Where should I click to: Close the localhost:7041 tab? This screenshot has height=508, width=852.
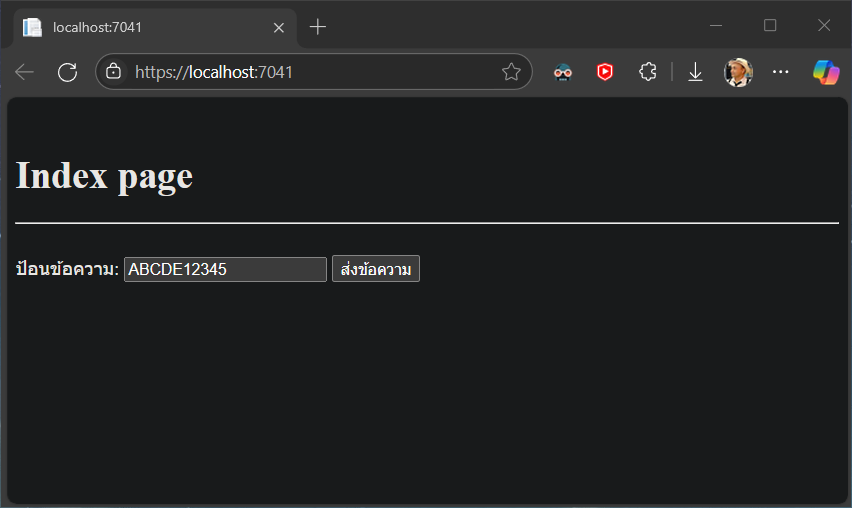279,27
